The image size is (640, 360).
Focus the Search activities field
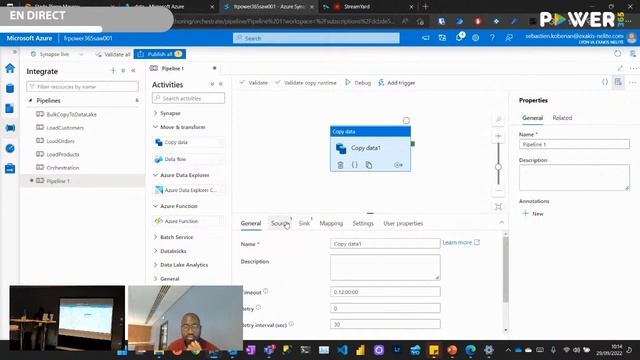tap(188, 98)
